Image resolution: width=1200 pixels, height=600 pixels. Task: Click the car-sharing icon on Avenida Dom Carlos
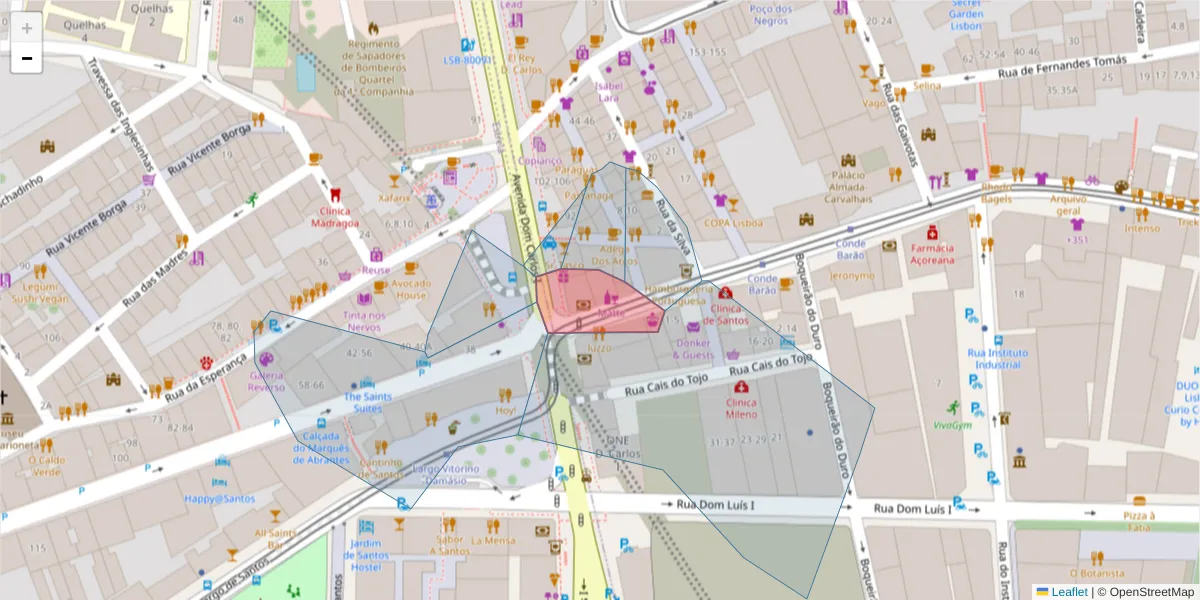[549, 244]
